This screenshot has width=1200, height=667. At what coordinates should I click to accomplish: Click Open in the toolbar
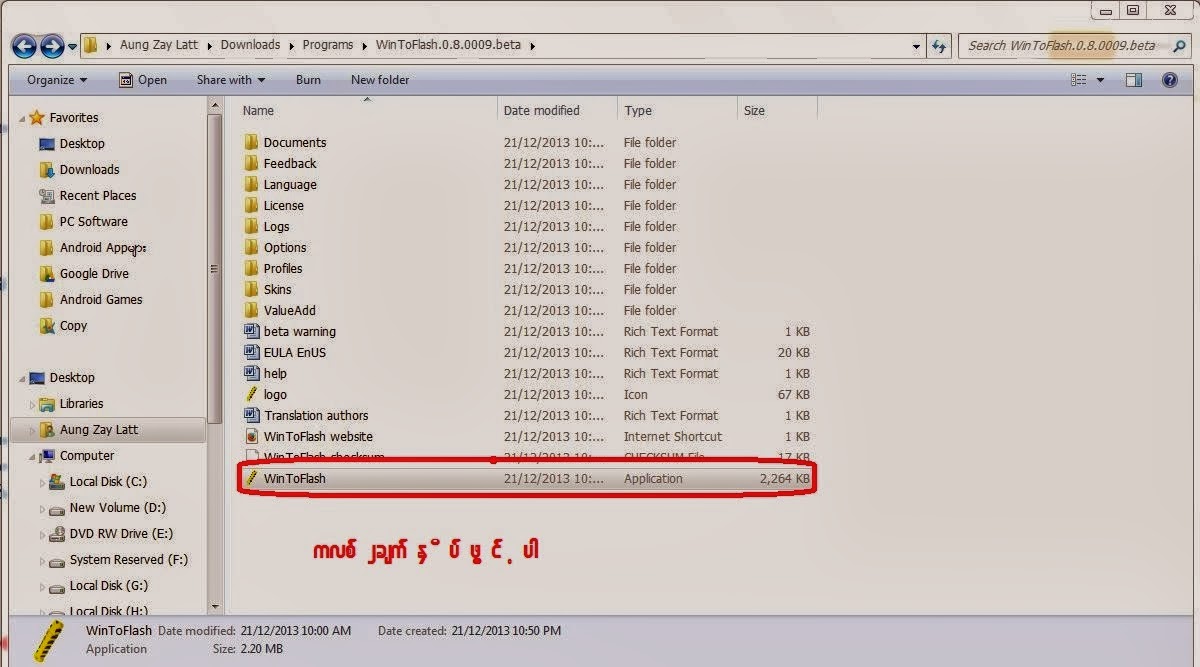click(142, 80)
